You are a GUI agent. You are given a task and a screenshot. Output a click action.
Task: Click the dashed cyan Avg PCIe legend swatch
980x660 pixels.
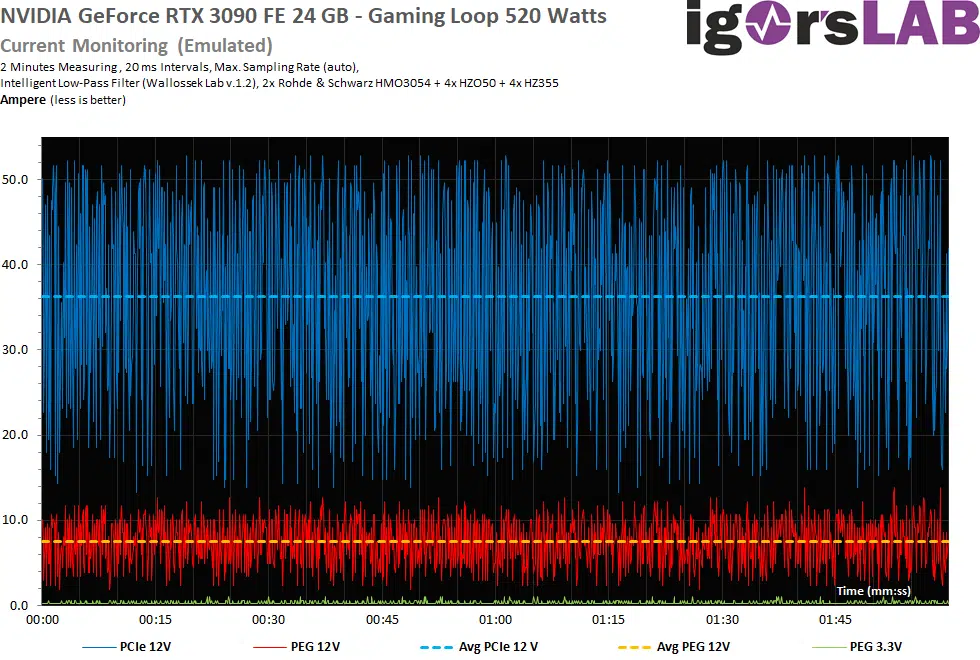pyautogui.click(x=437, y=648)
